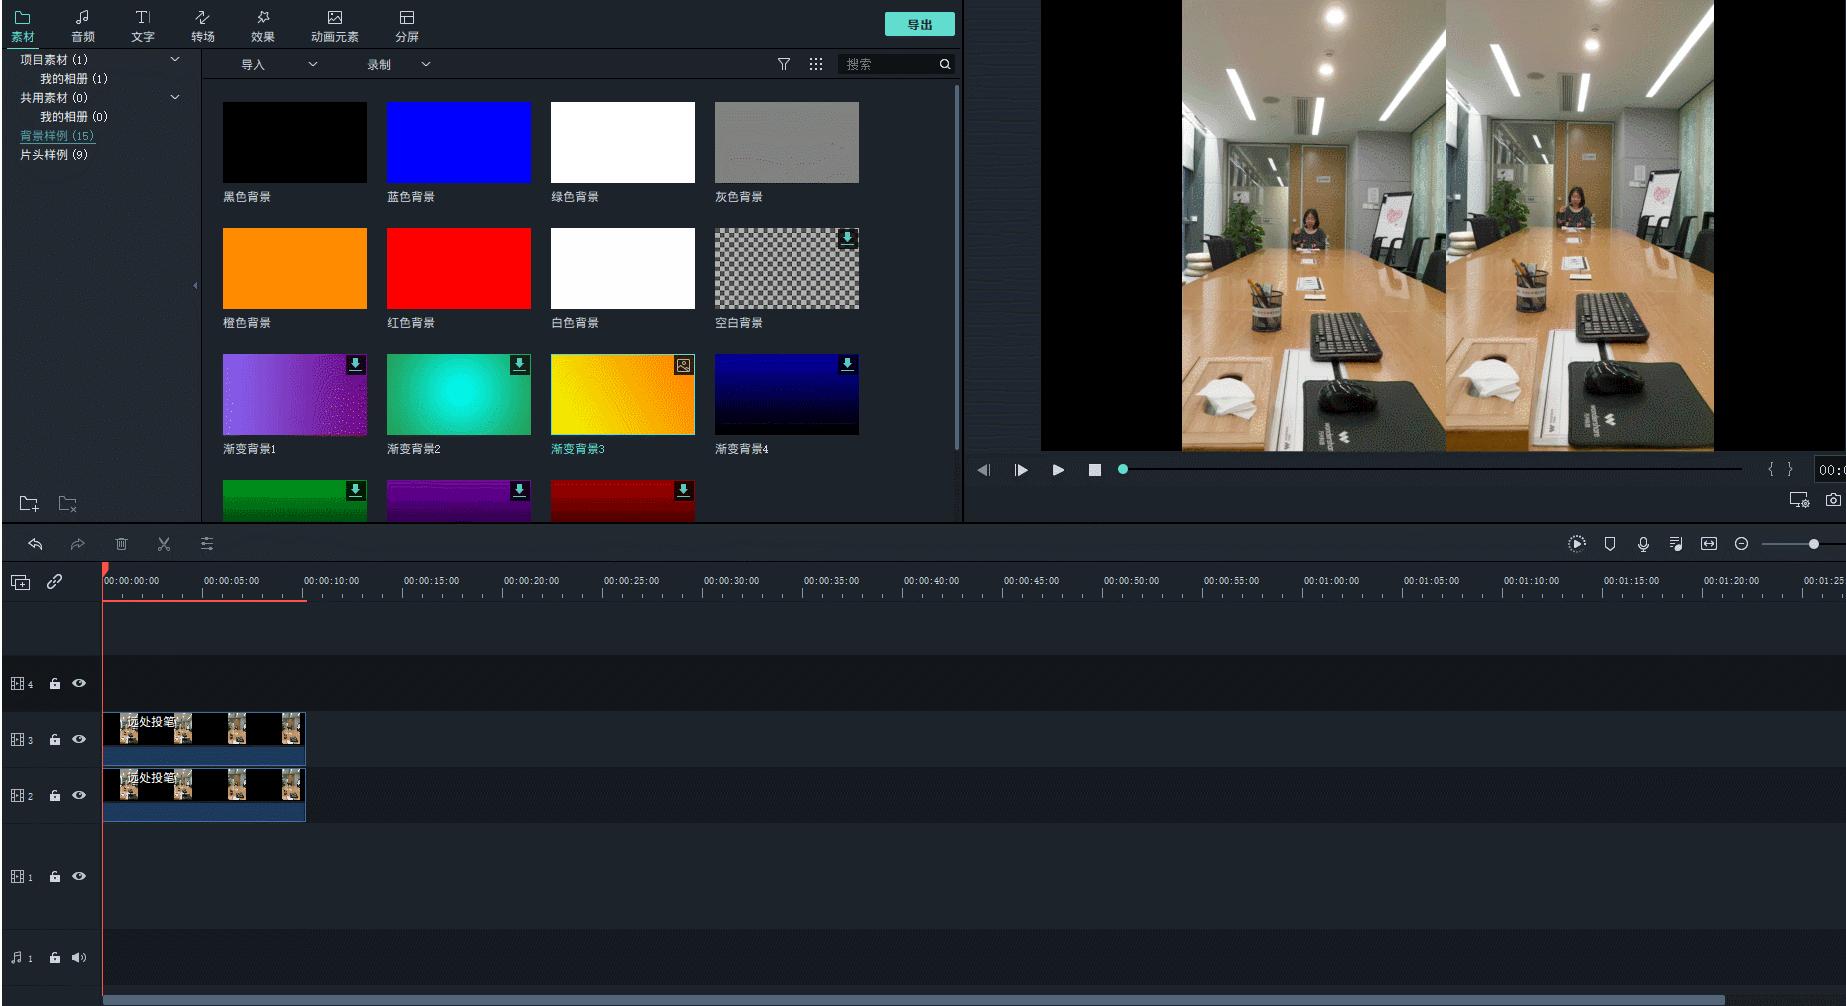Click the render preview icon
Screen dimensions: 1846x1006
pos(1577,544)
